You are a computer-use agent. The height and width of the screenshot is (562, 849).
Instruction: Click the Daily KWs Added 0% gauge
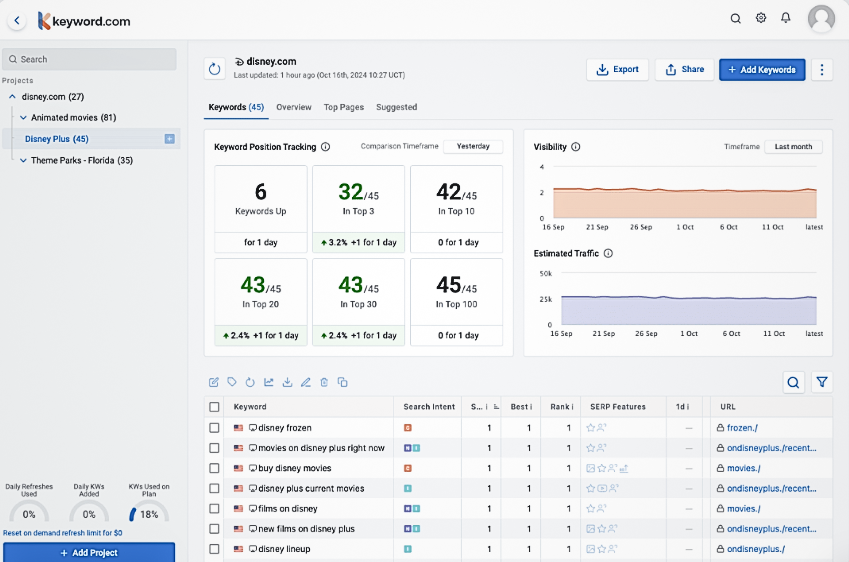[x=89, y=510]
